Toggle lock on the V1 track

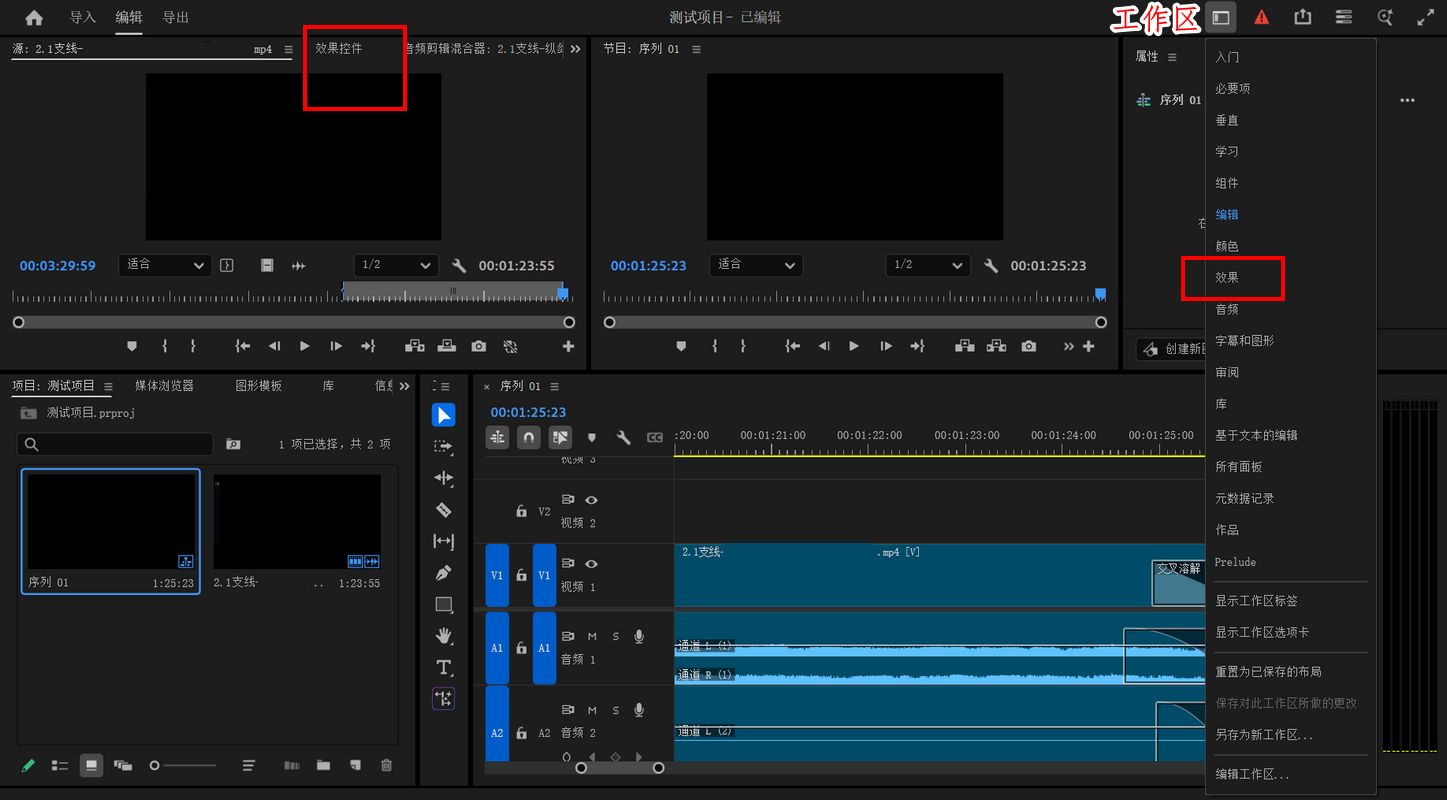click(521, 575)
